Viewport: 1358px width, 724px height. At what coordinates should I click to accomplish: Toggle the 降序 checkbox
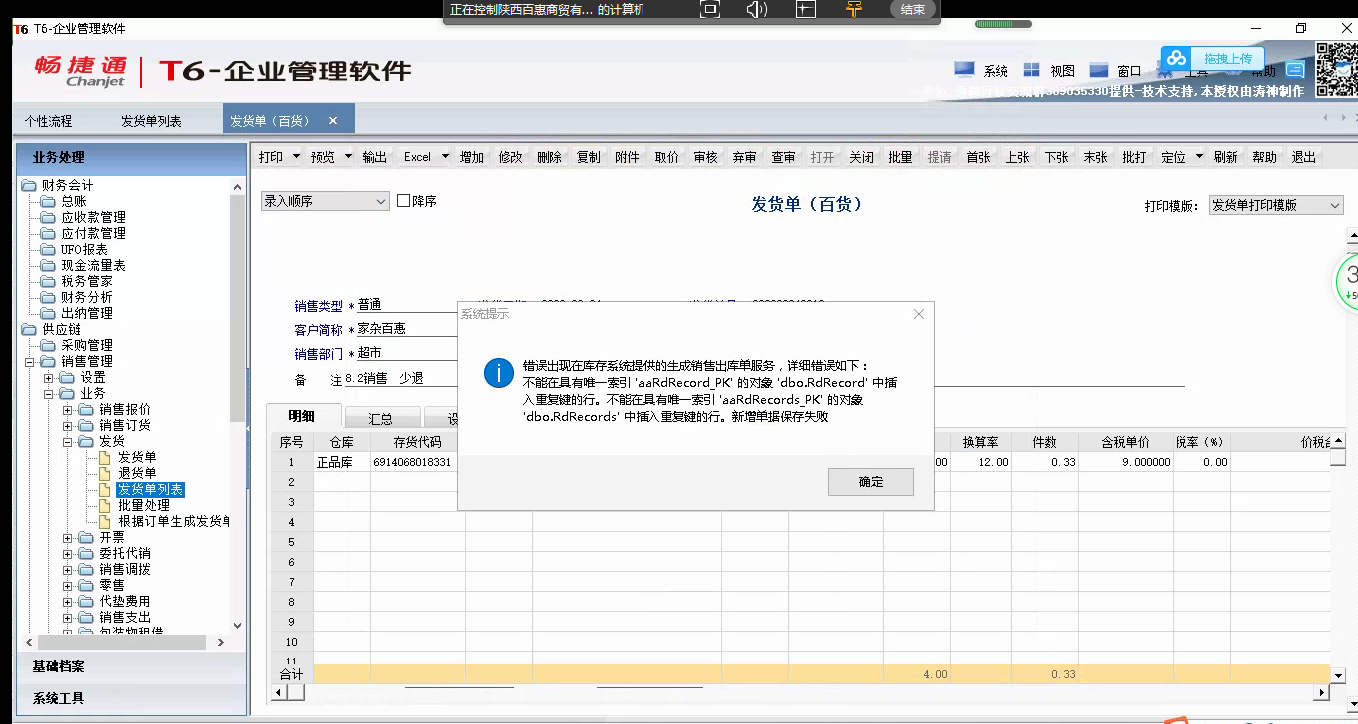tap(403, 201)
